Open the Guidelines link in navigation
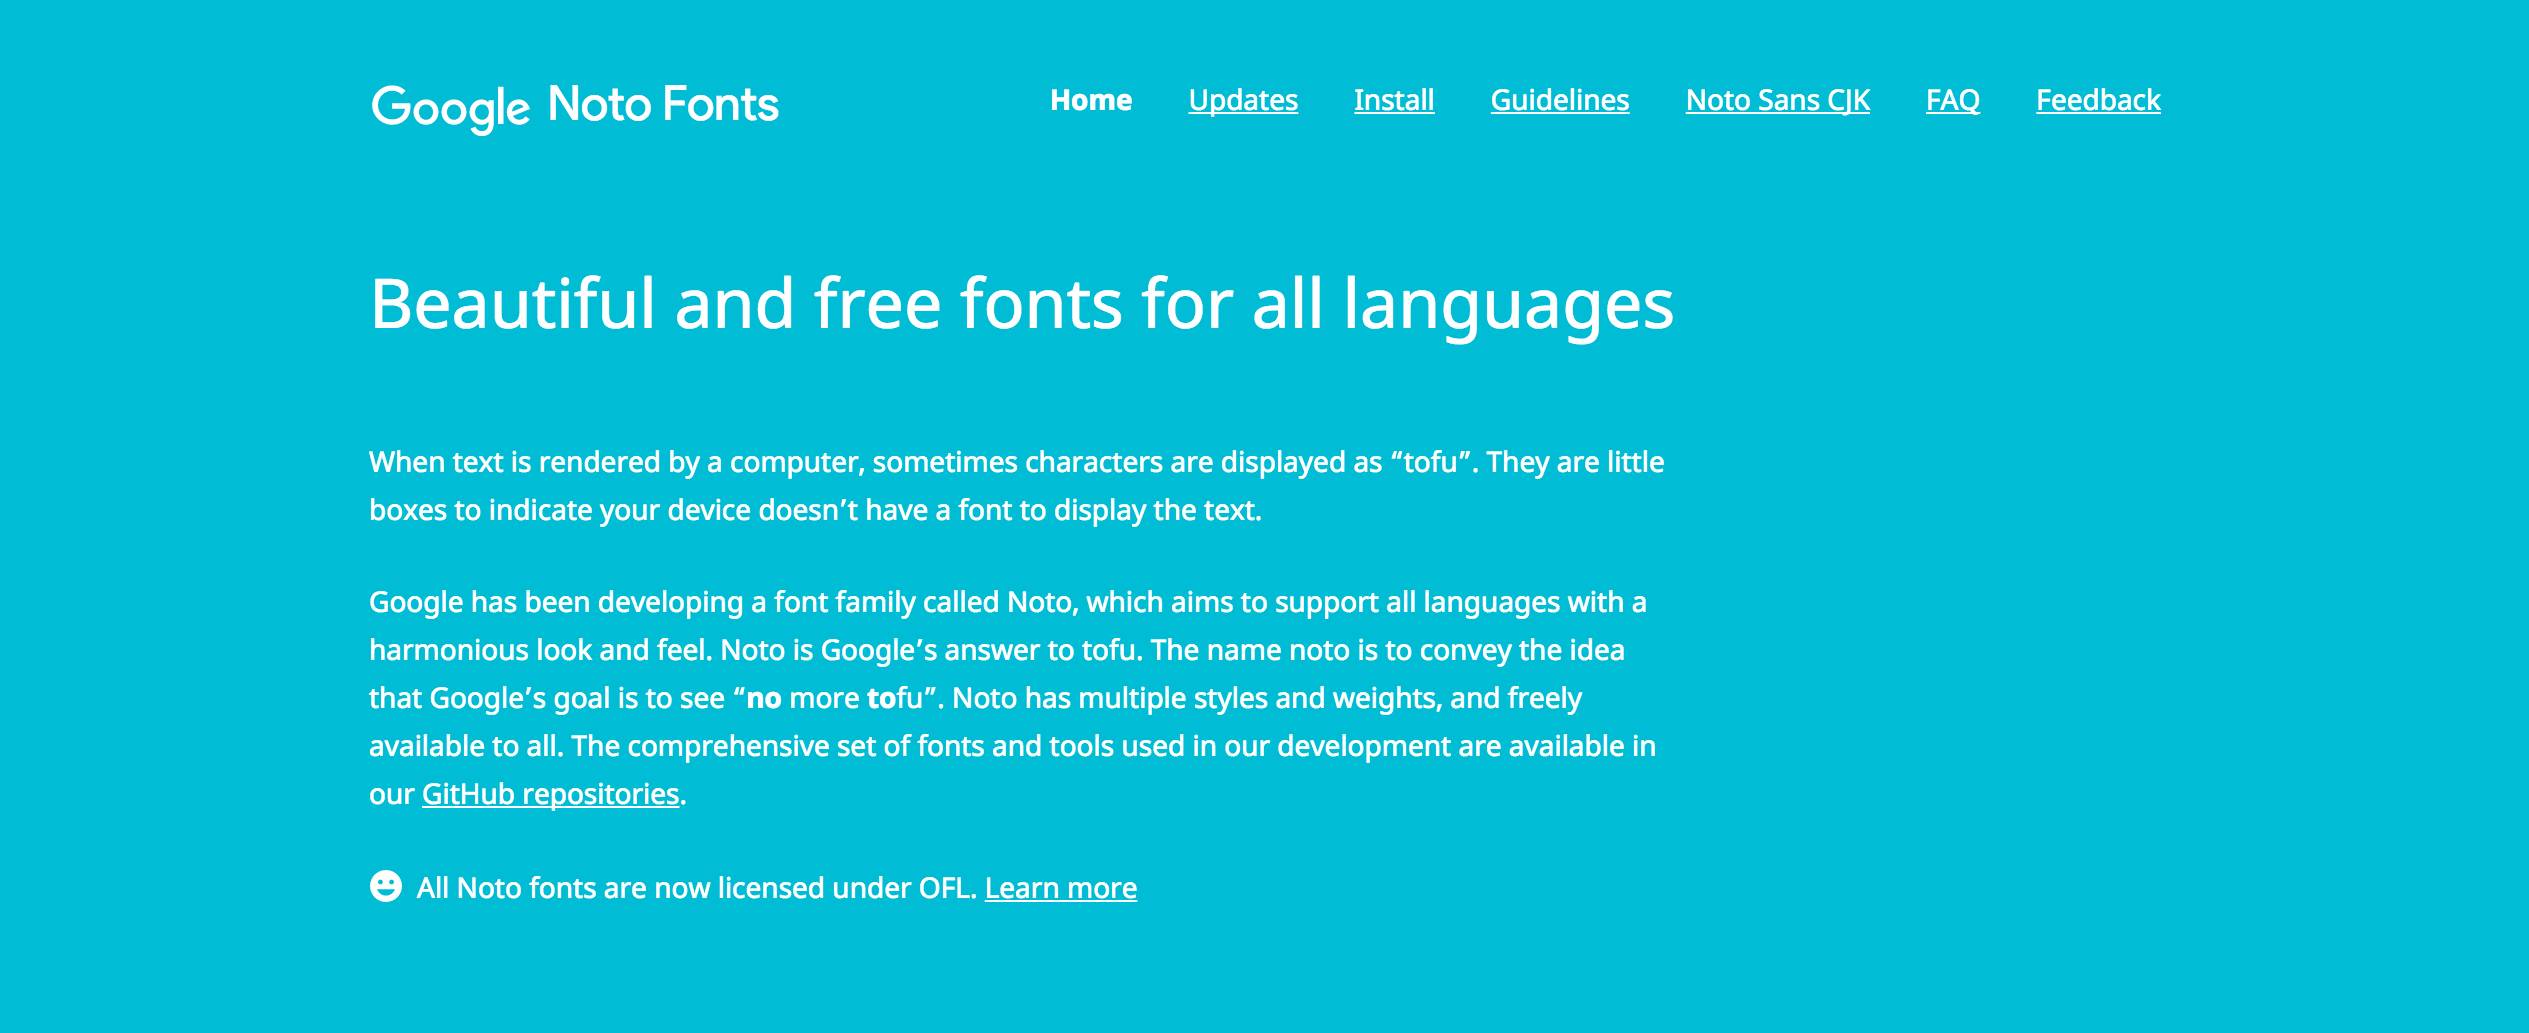The height and width of the screenshot is (1033, 2529). (x=1560, y=100)
